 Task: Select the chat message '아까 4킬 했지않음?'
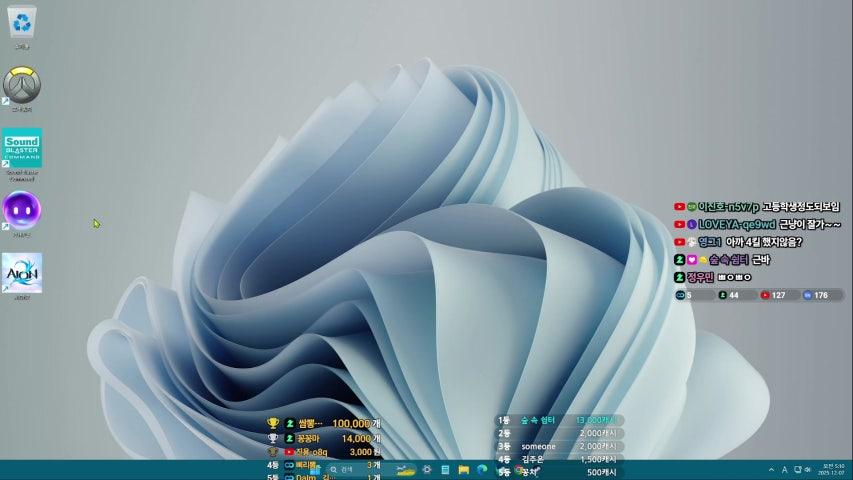pos(764,242)
